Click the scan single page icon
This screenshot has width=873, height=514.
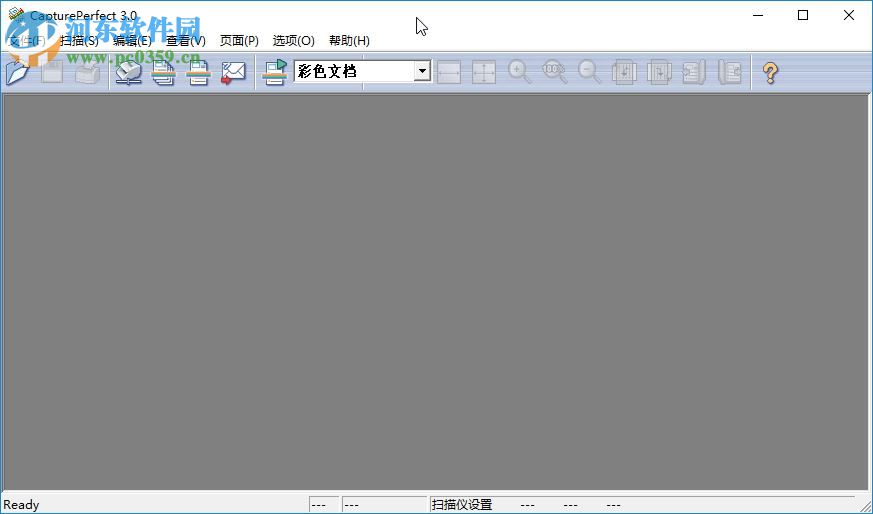point(199,72)
